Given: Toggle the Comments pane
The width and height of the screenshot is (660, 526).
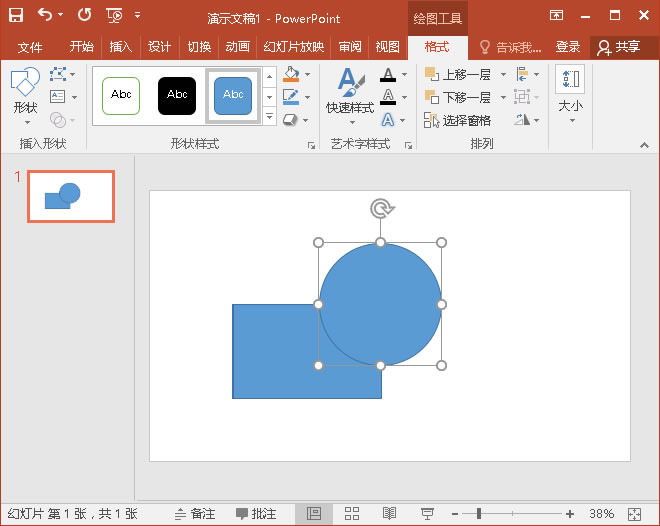Looking at the screenshot, I should [x=256, y=513].
